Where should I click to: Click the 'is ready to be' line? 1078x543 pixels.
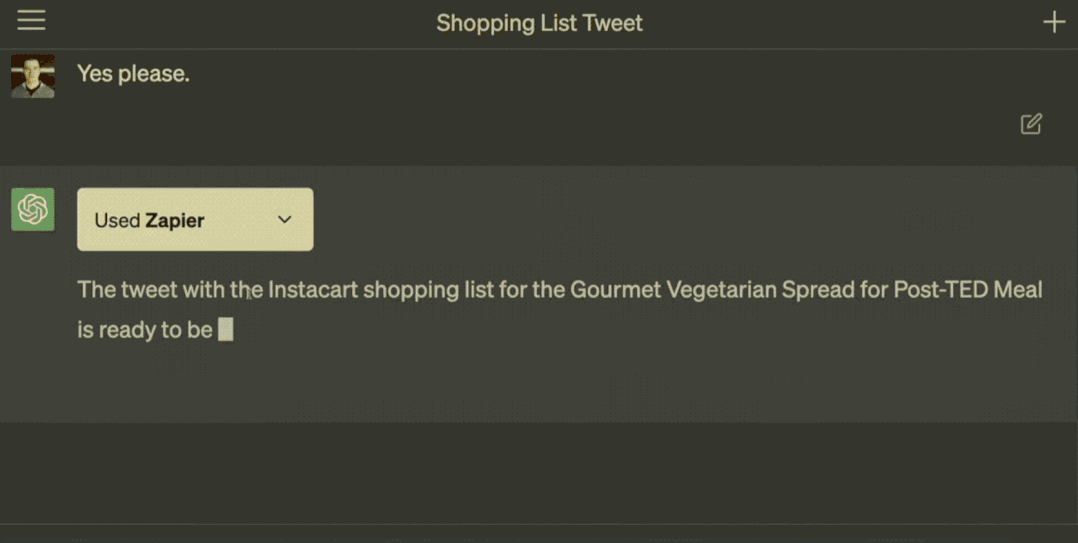[x=144, y=330]
